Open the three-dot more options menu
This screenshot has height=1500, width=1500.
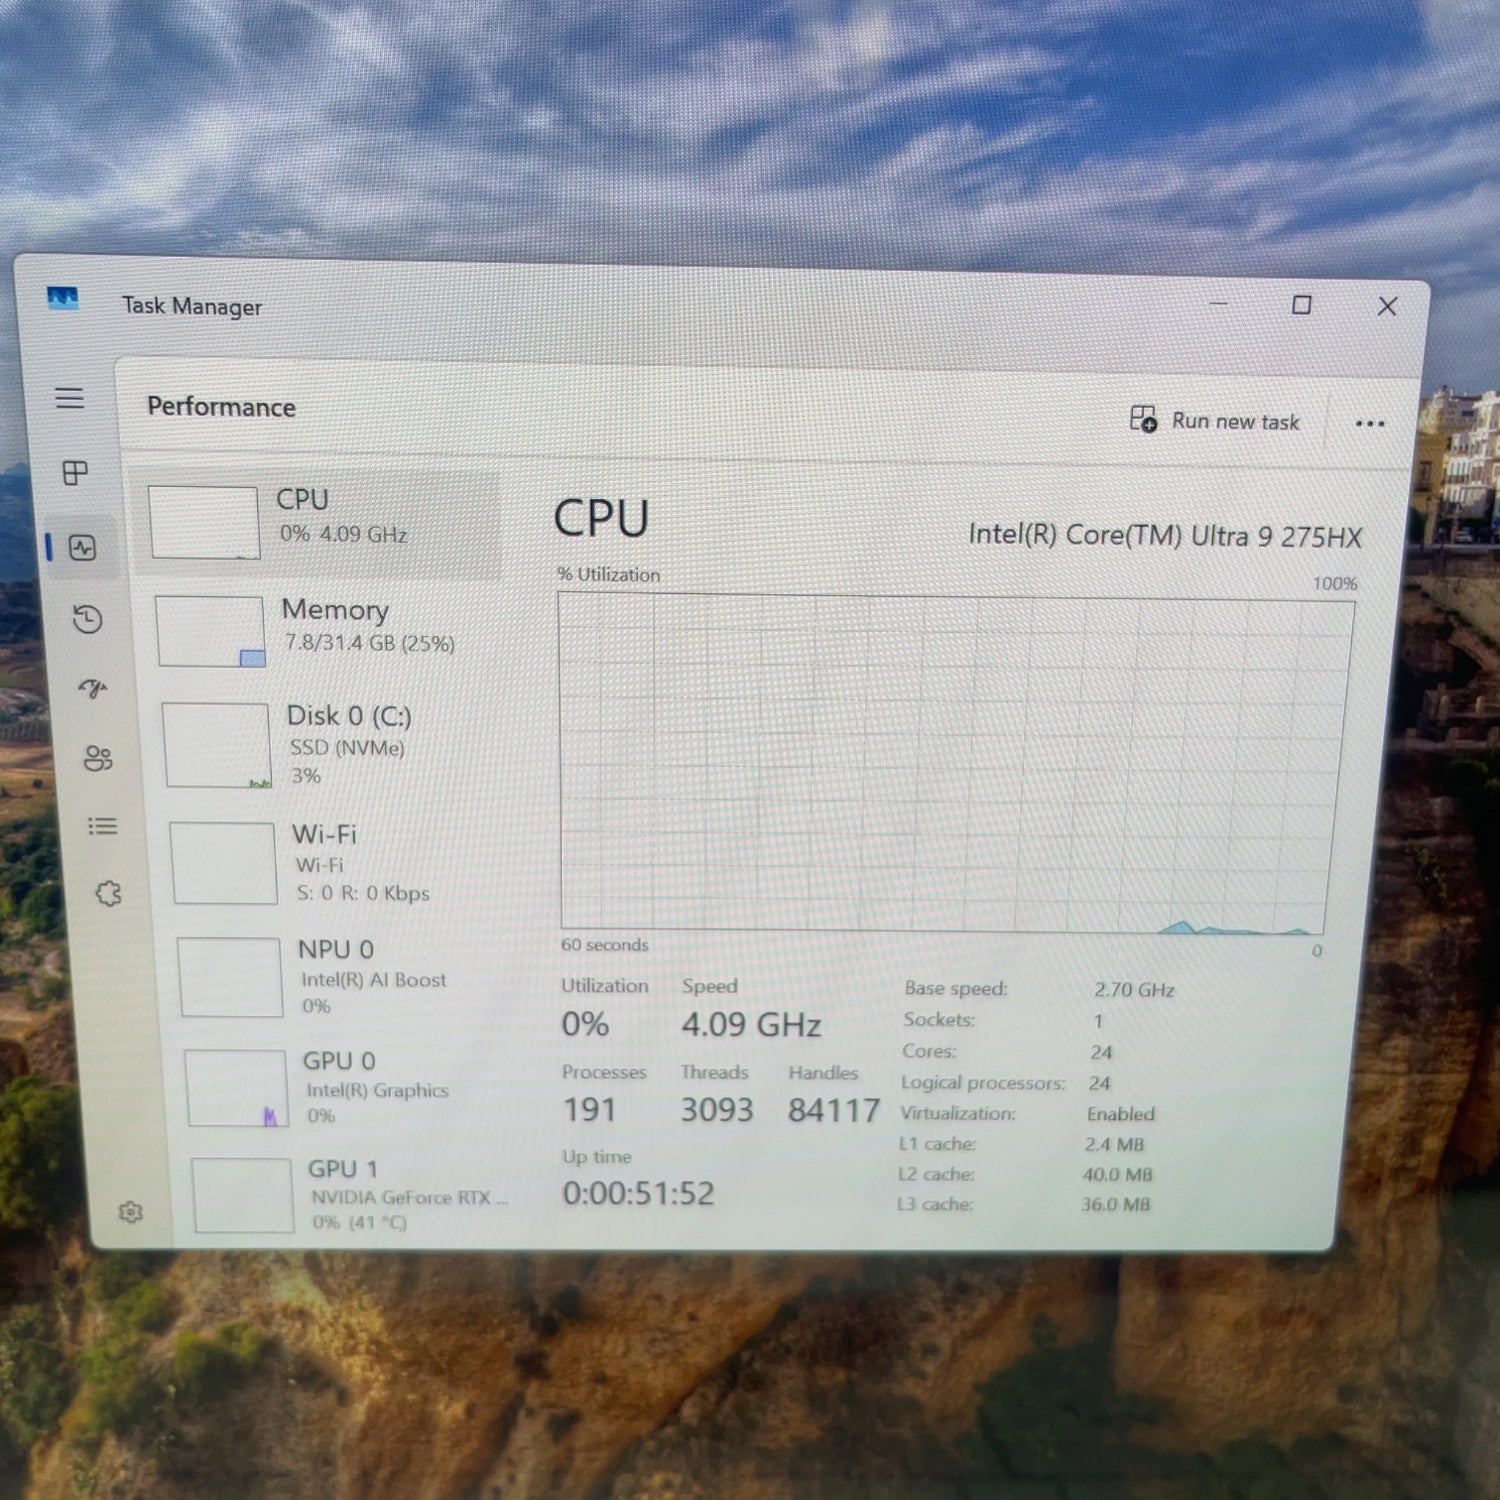coord(1369,424)
